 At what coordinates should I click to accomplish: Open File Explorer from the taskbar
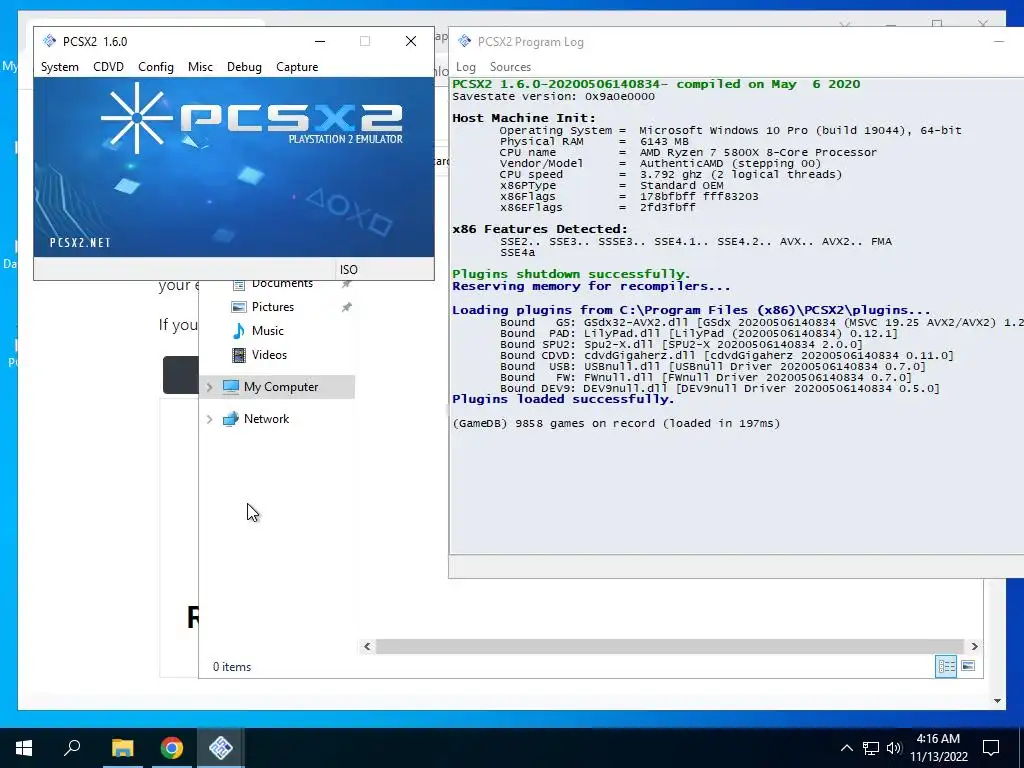pos(122,748)
